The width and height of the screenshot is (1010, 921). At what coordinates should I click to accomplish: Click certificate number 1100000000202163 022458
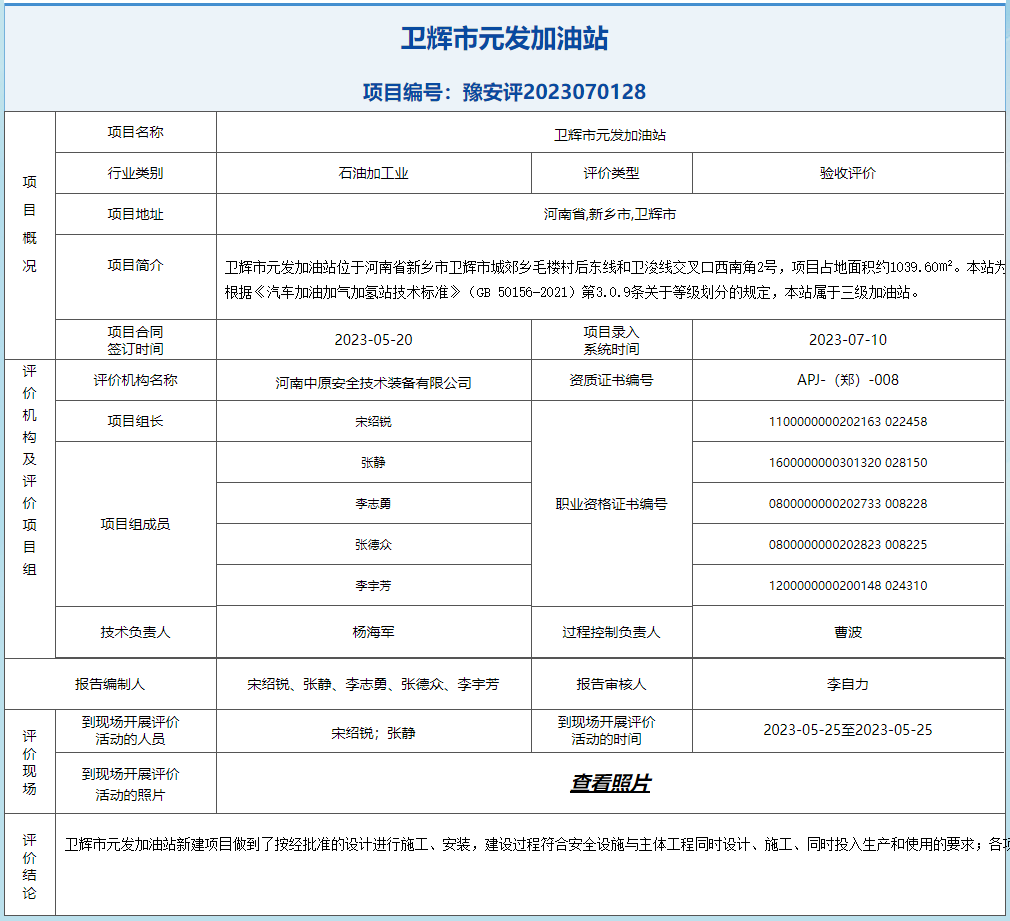848,421
